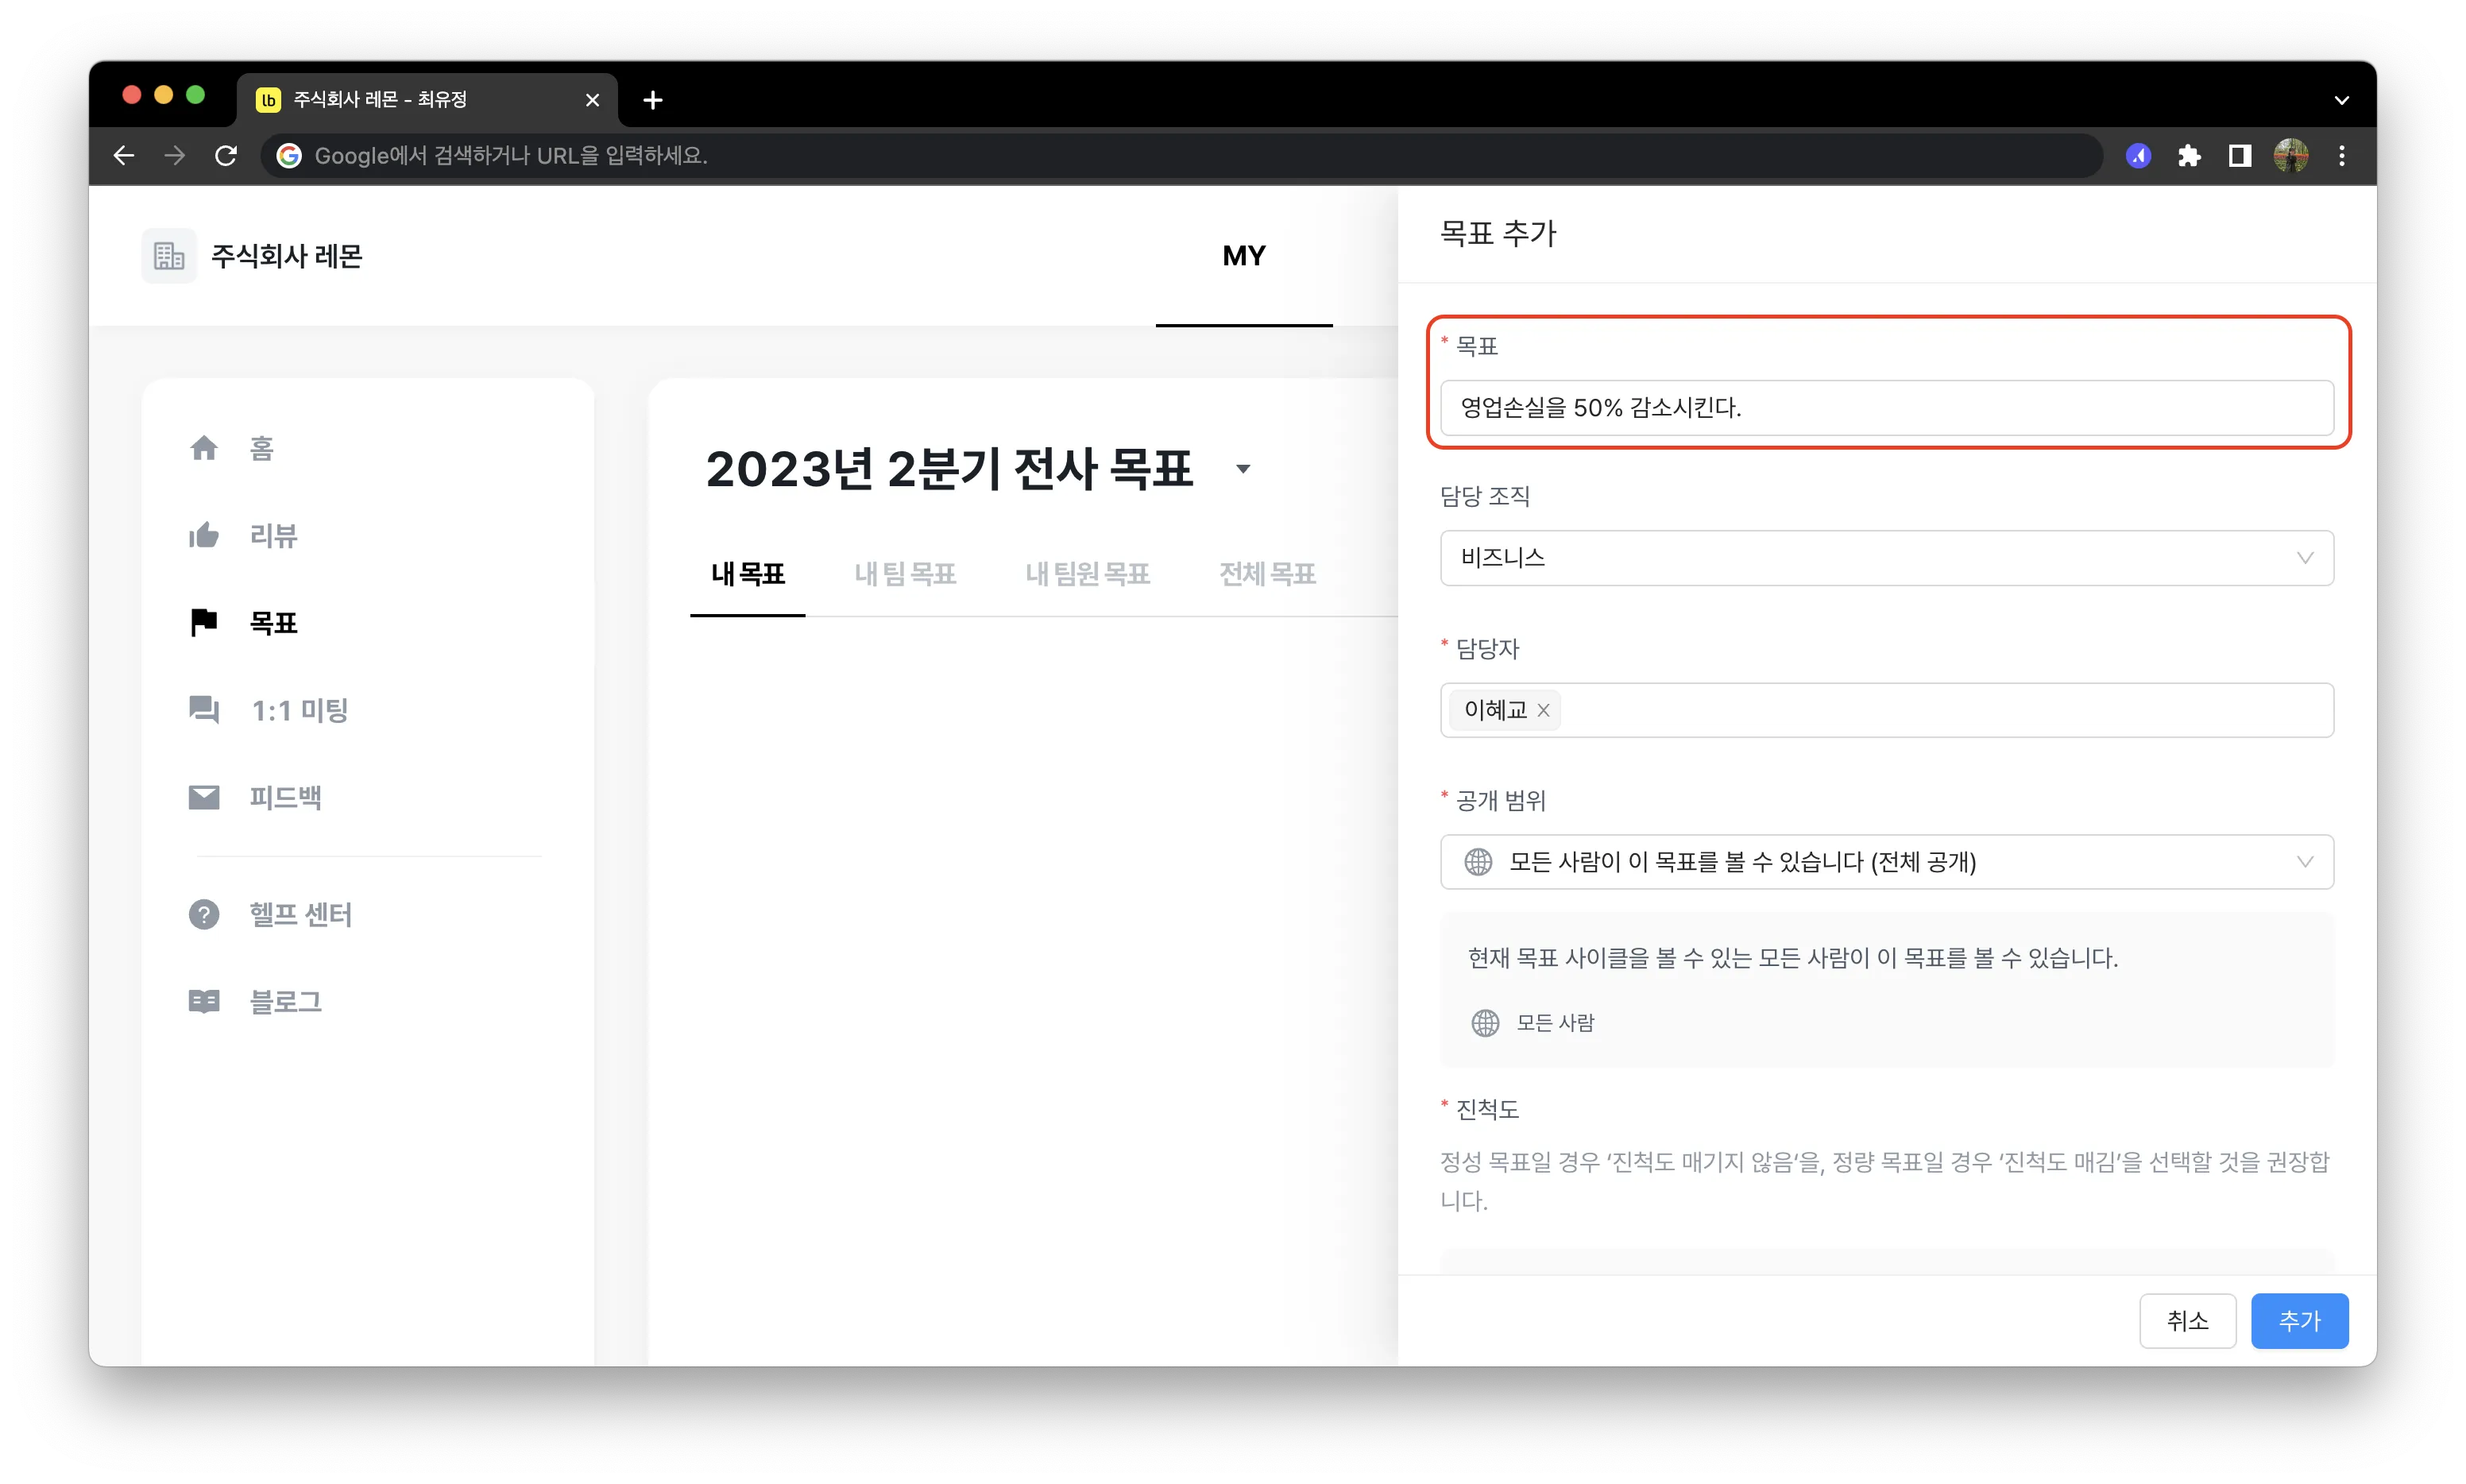Click inside the 담당자 assignee field
This screenshot has height=1484, width=2466.
1886,710
